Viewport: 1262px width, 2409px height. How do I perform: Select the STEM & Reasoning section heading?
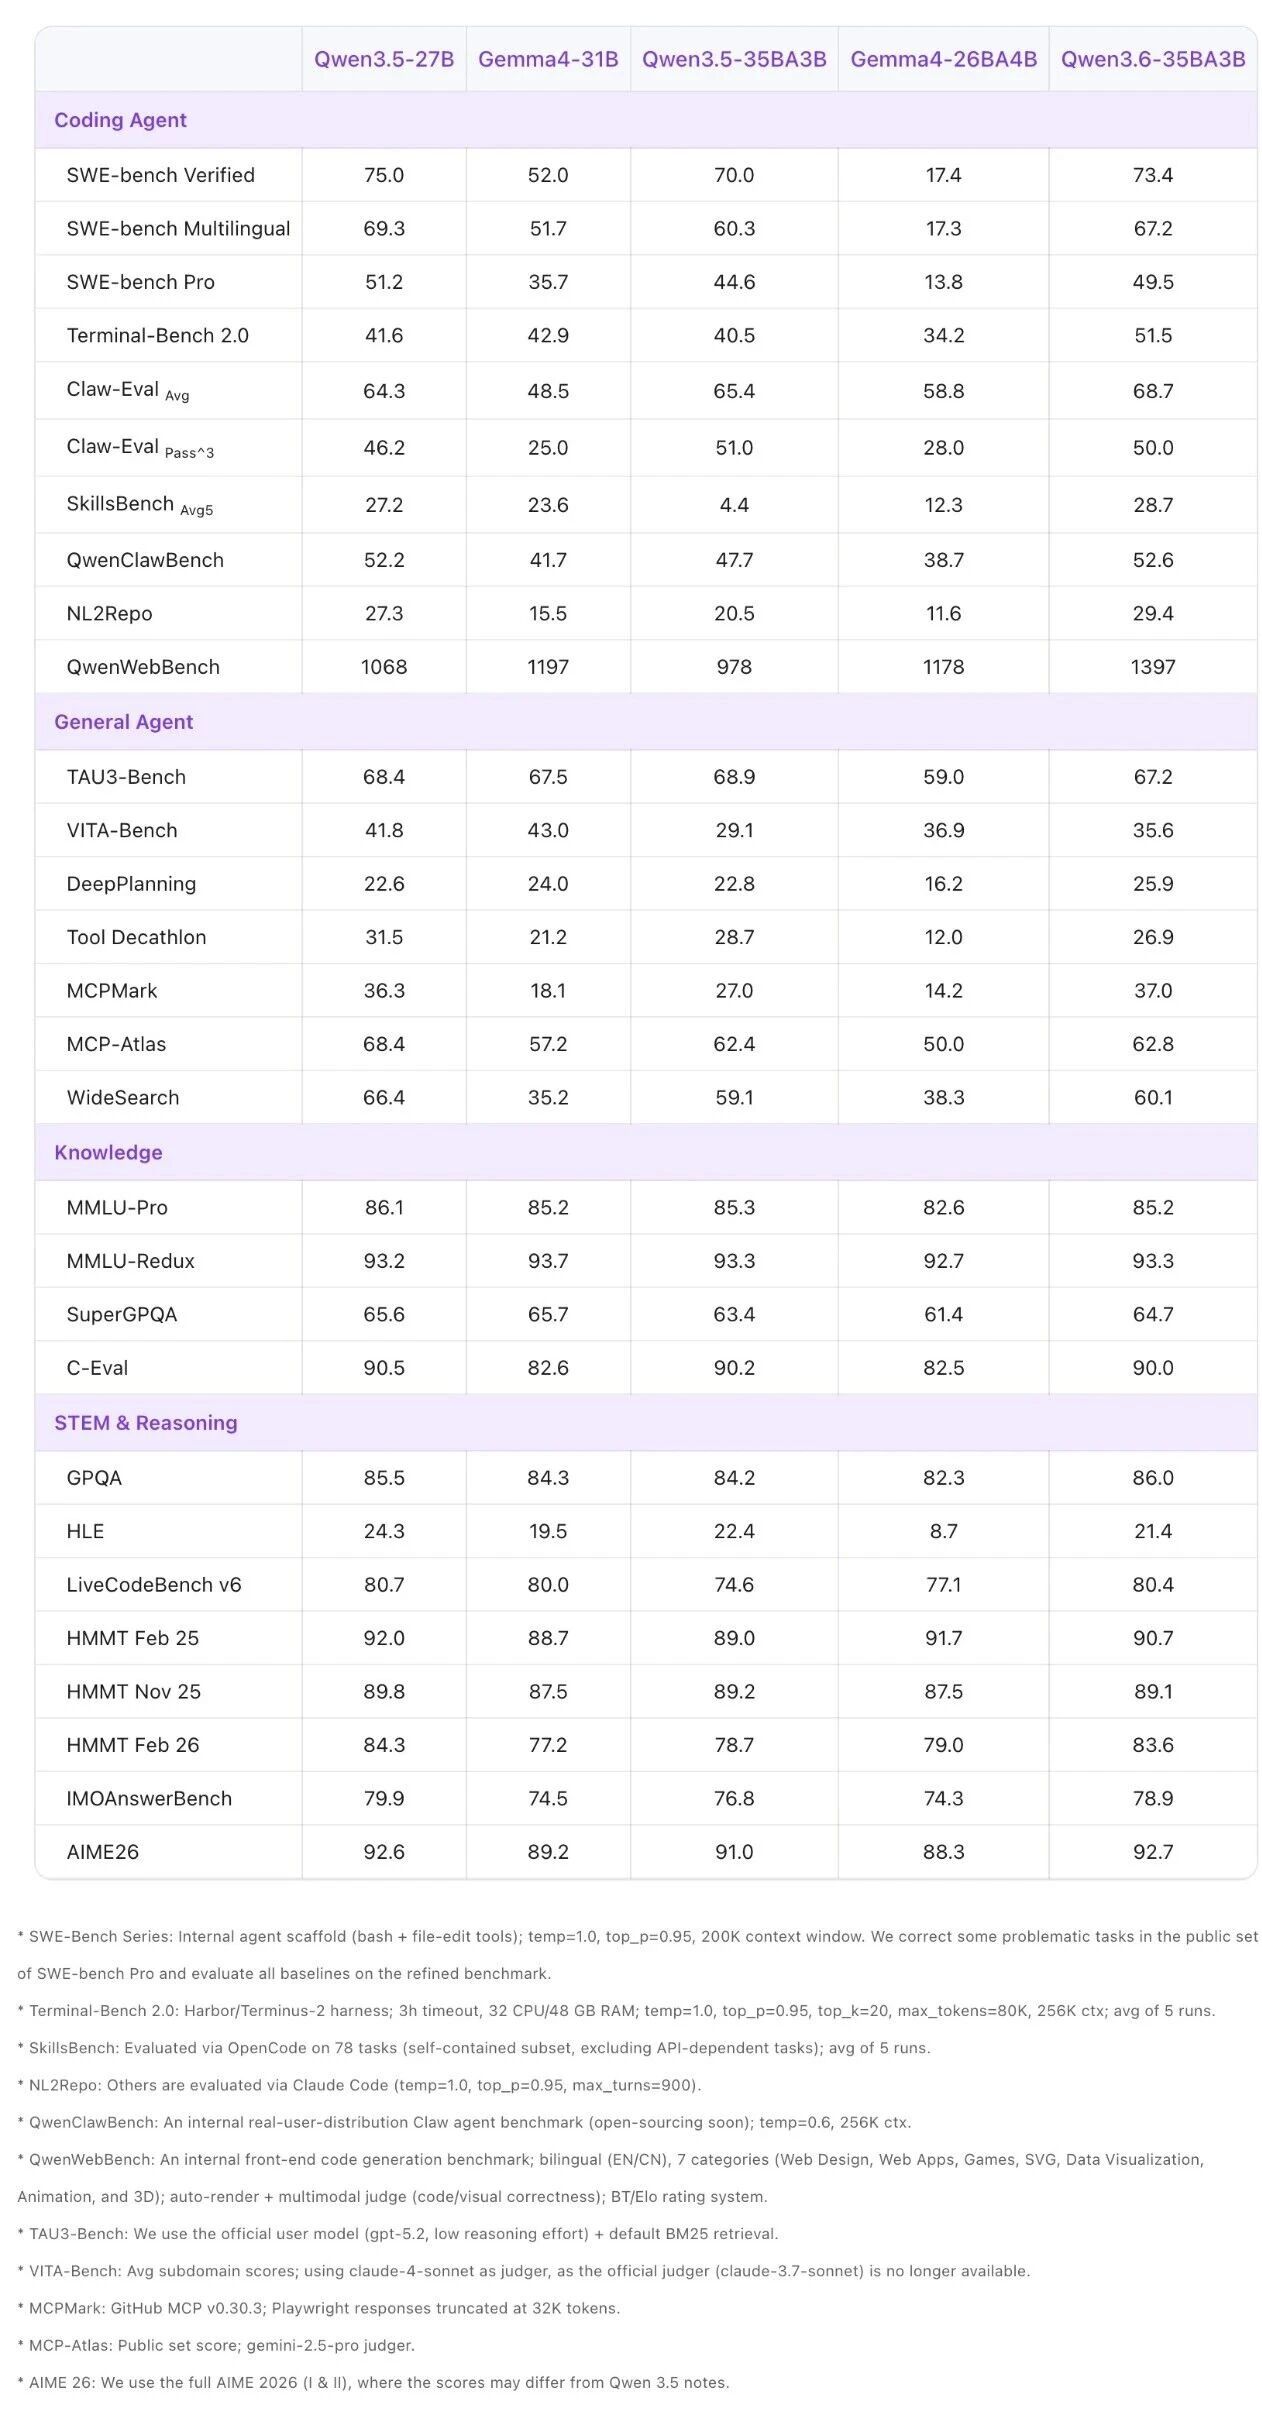[x=145, y=1422]
